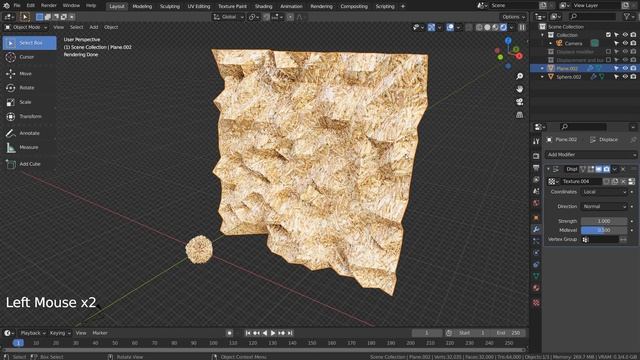Switch to rendered viewport shading
This screenshot has height=360, width=640.
click(x=503, y=27)
